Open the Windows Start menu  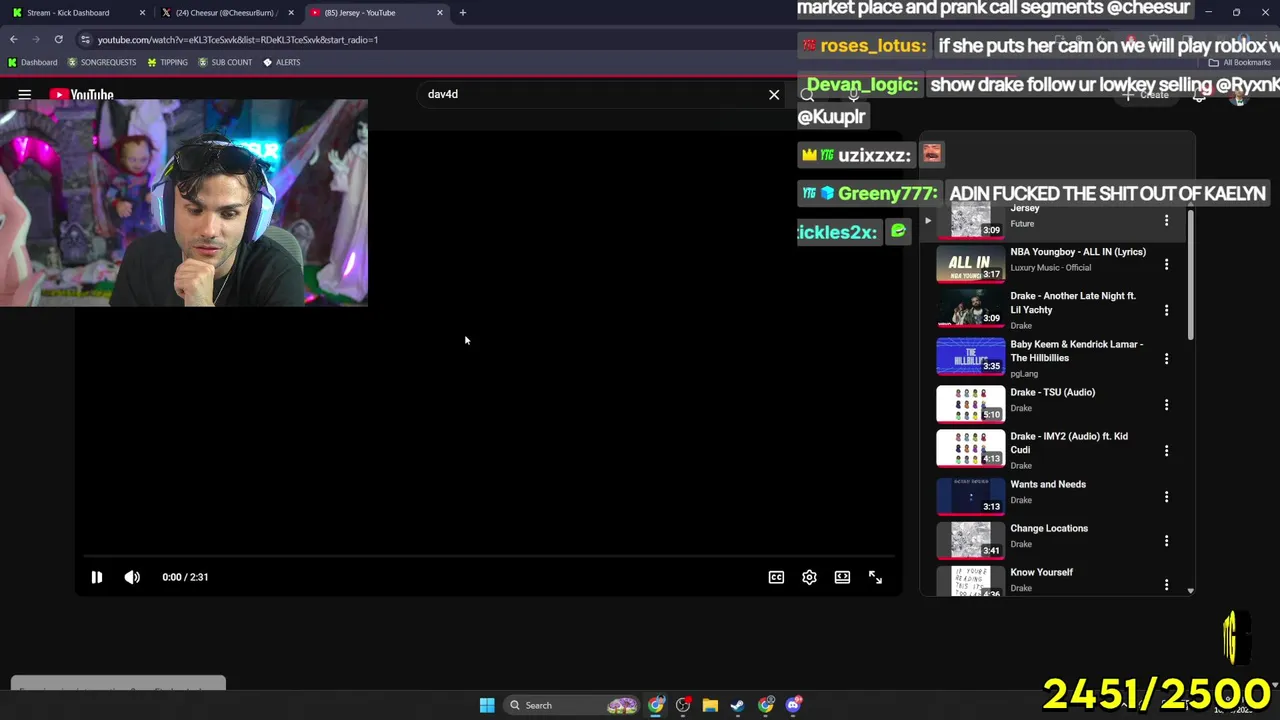point(487,705)
